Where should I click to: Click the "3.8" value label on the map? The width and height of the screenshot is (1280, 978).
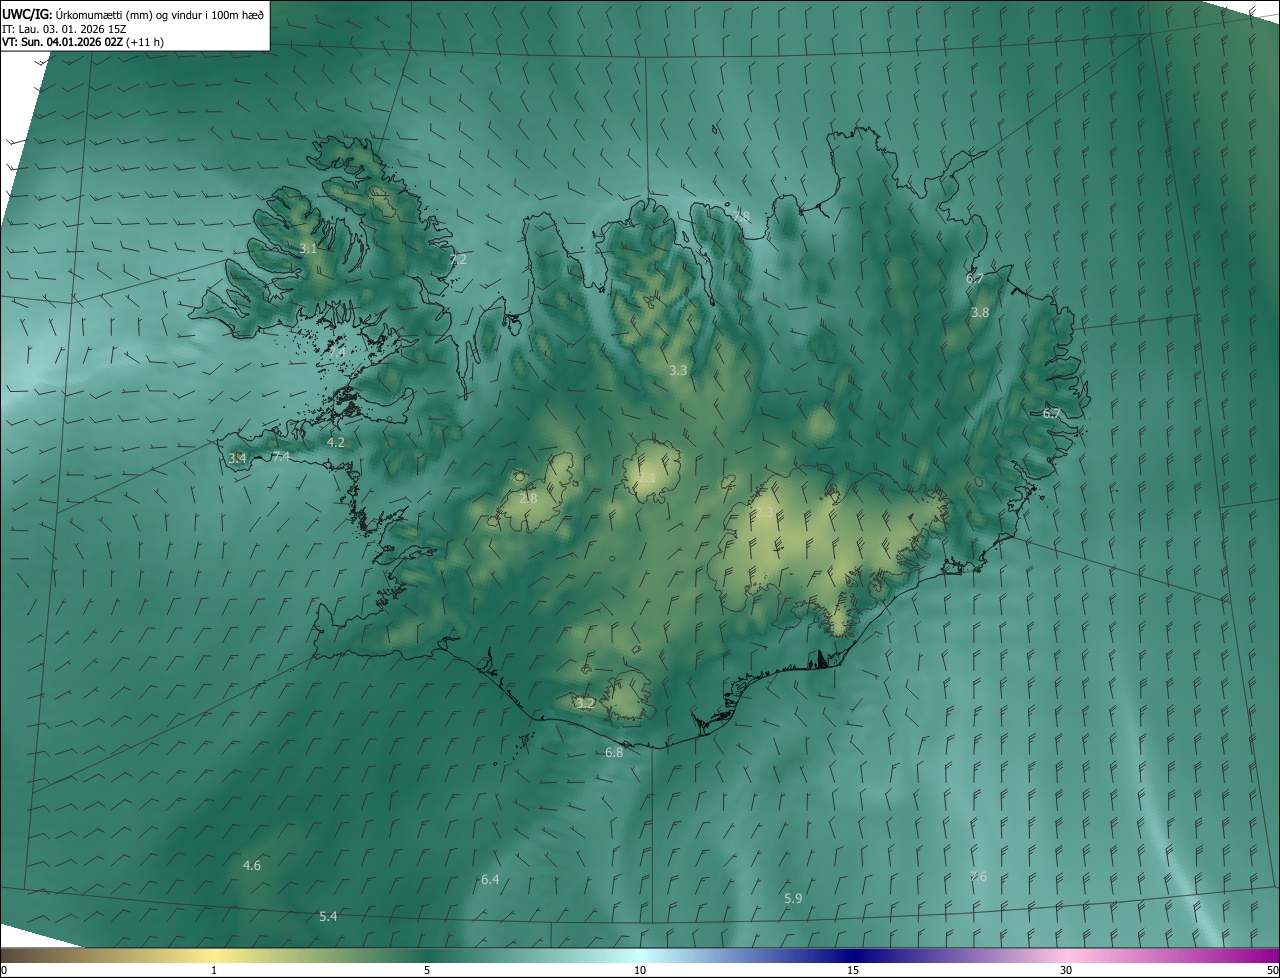pos(980,312)
